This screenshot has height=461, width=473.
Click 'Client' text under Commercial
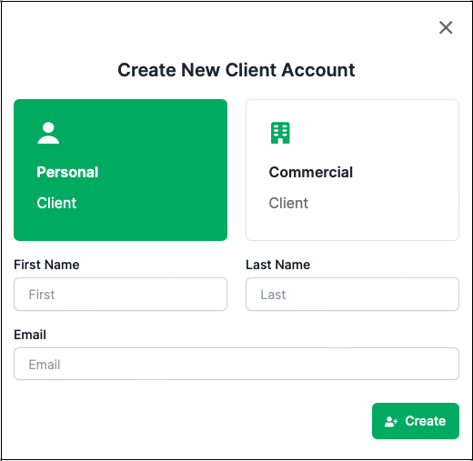(x=288, y=203)
